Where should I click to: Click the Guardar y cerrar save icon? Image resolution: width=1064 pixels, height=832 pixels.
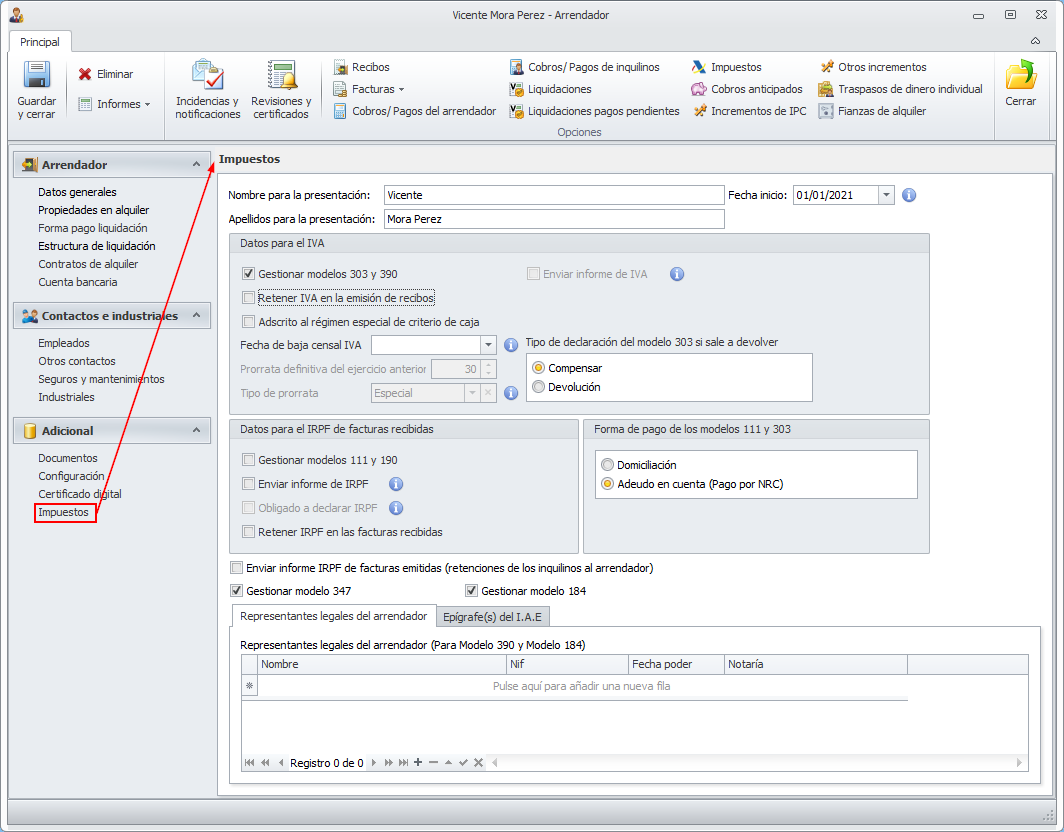point(37,75)
